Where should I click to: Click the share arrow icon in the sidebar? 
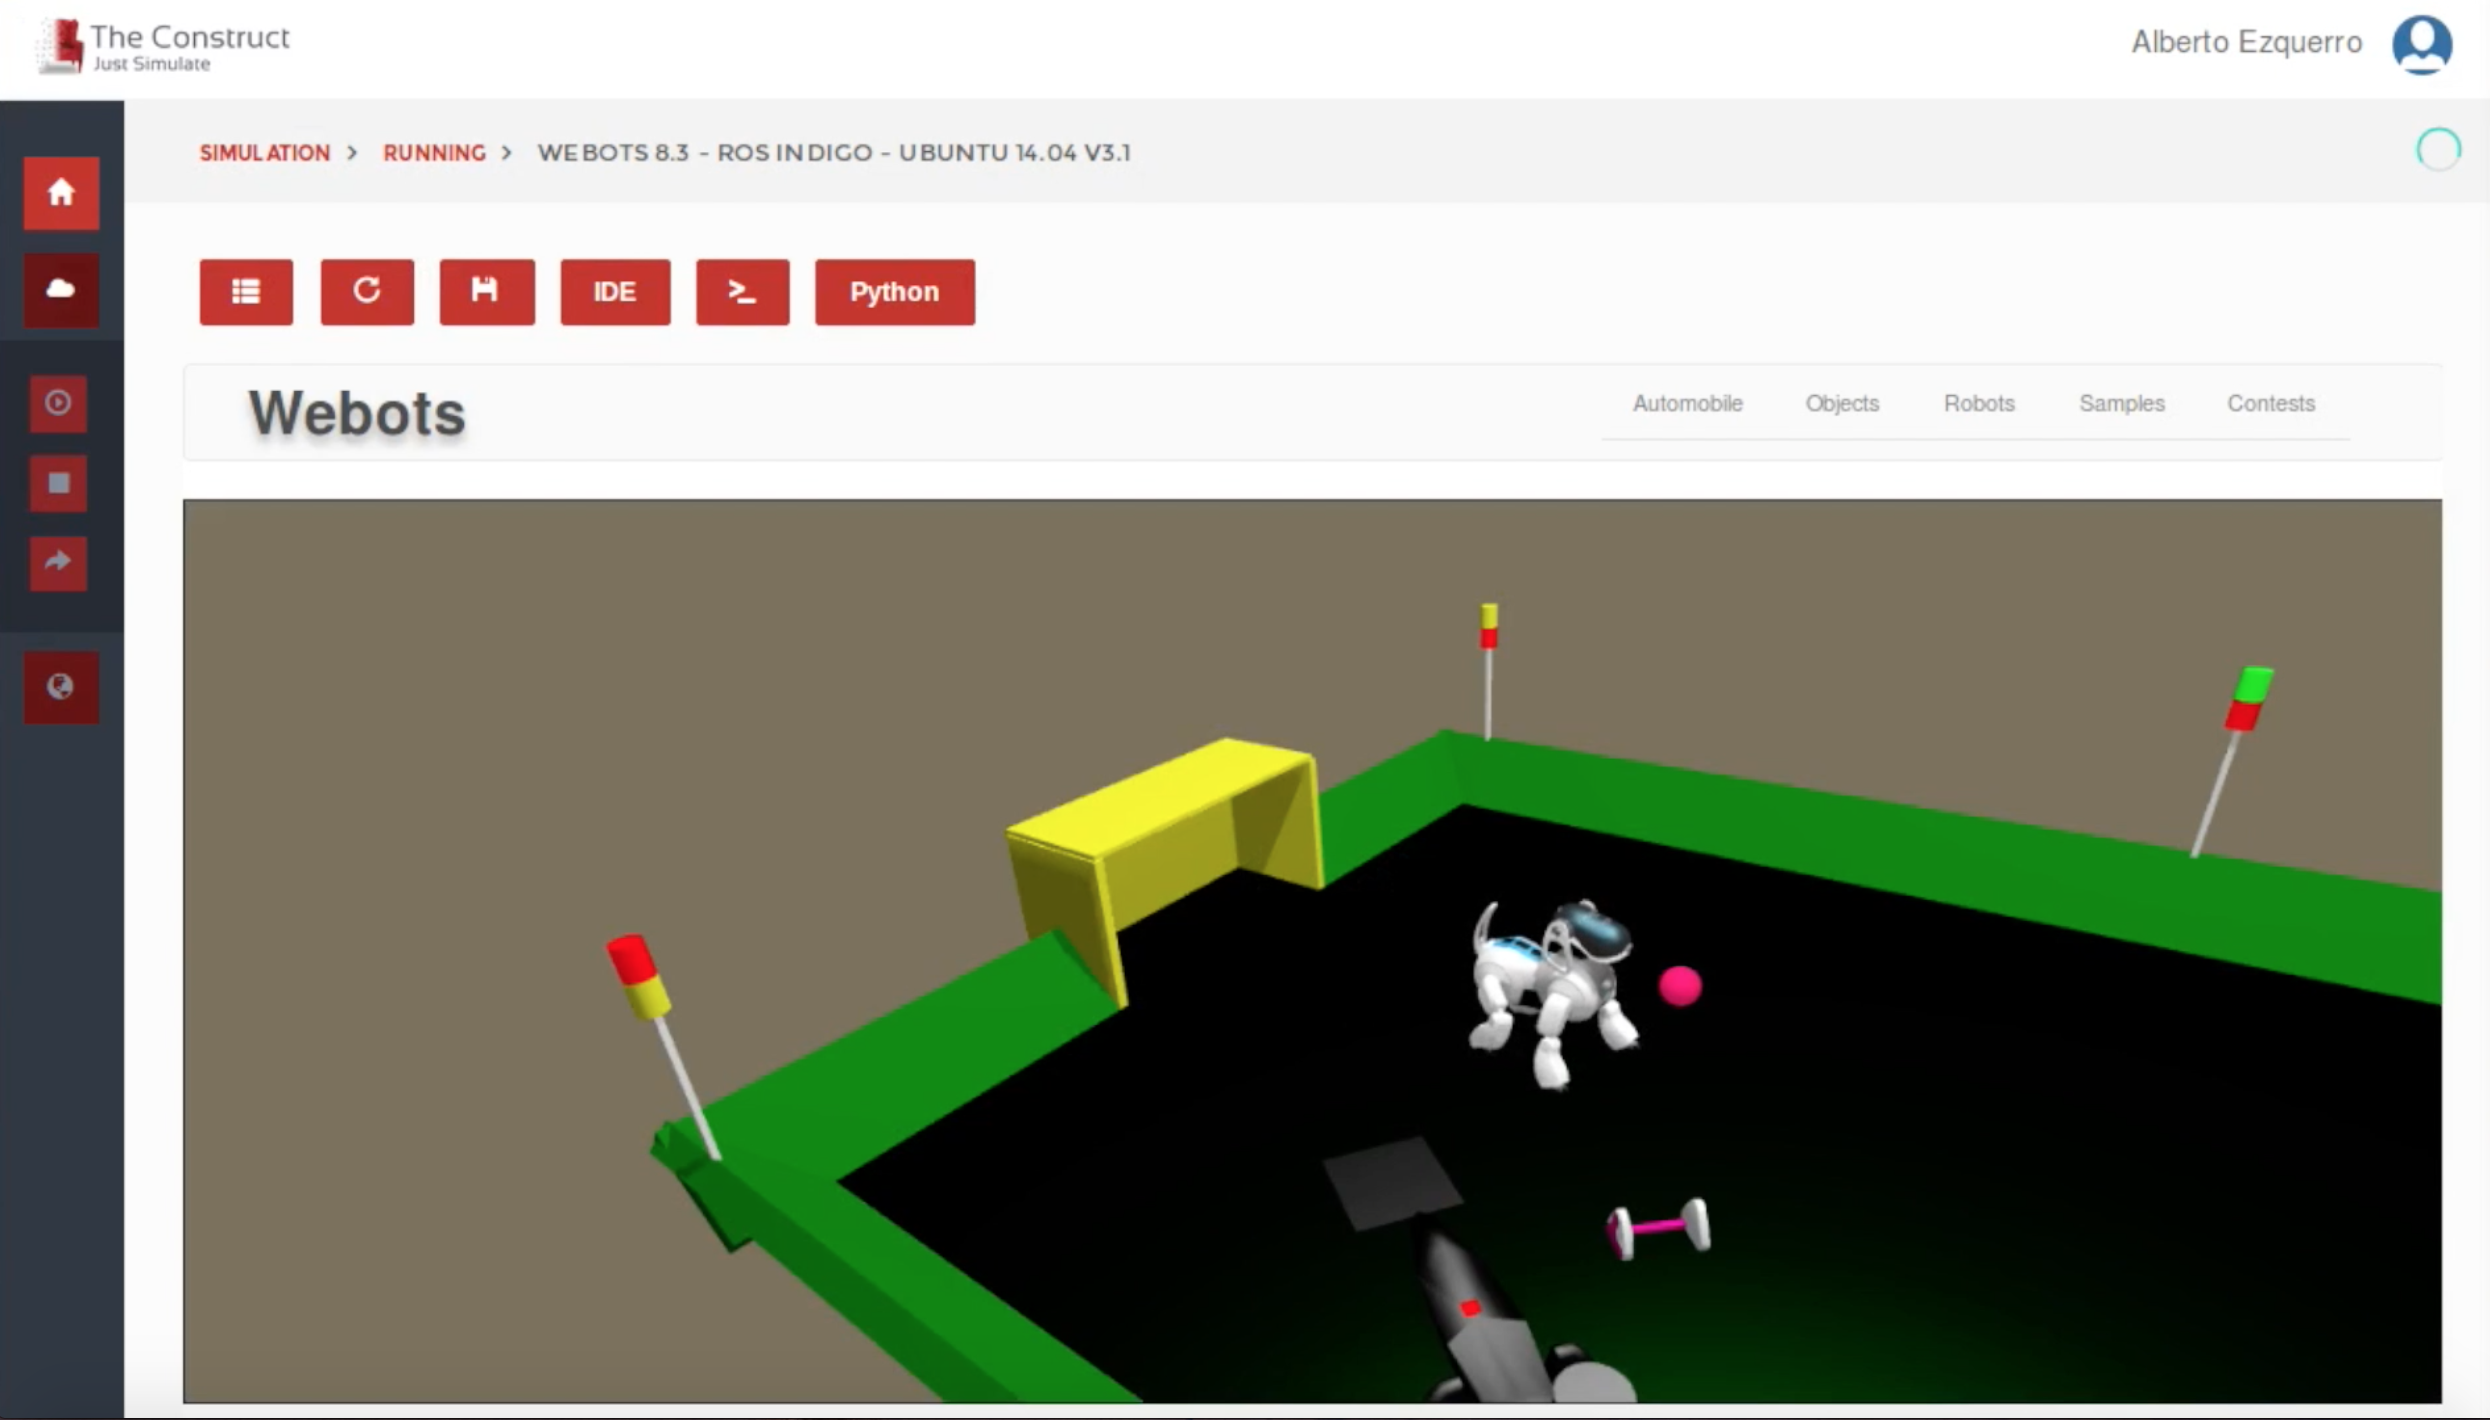click(x=58, y=562)
